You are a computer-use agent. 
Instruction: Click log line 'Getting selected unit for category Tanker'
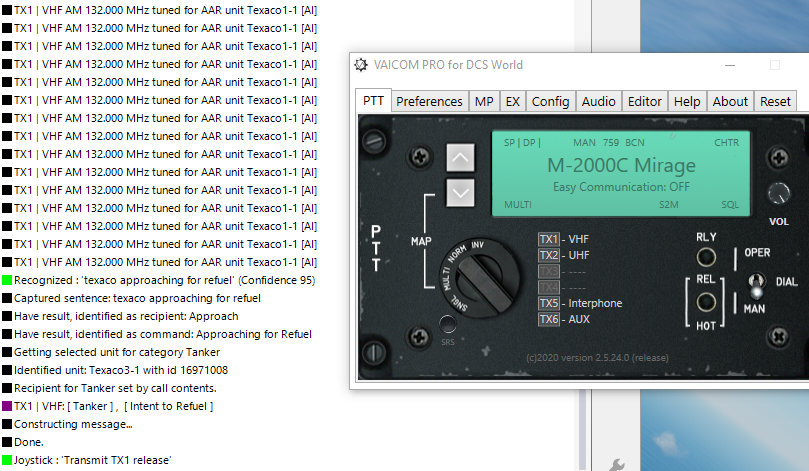click(x=117, y=352)
